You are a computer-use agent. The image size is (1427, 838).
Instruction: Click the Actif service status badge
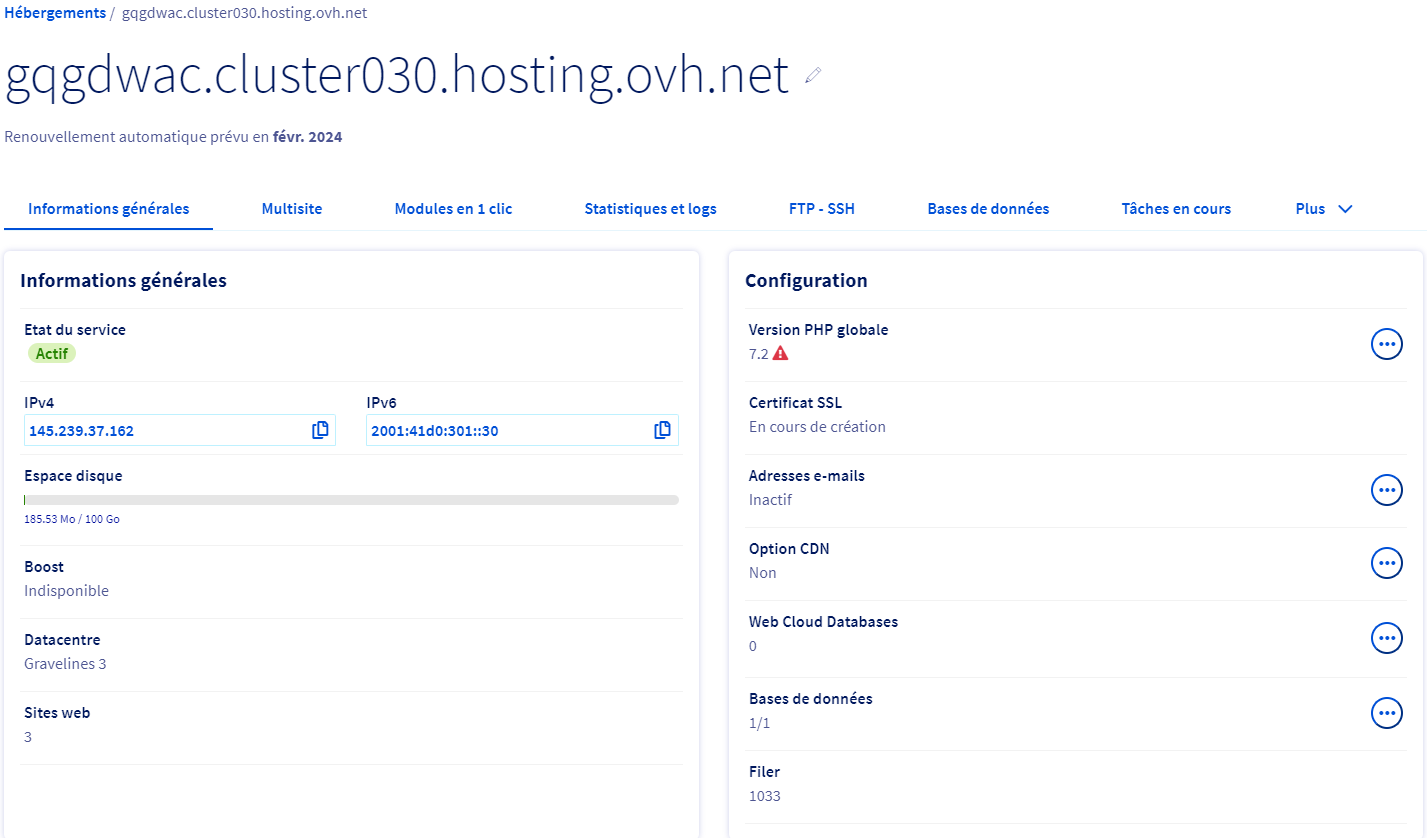[x=51, y=353]
